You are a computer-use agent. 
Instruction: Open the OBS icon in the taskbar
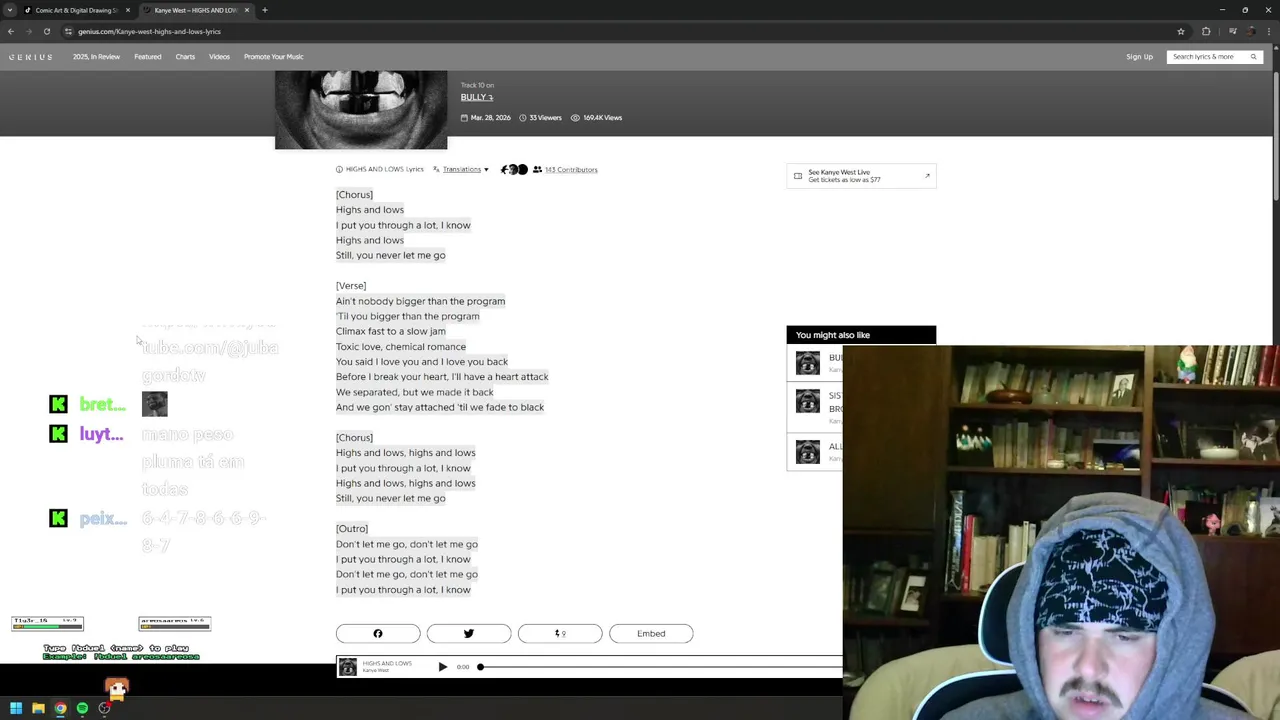(x=104, y=708)
